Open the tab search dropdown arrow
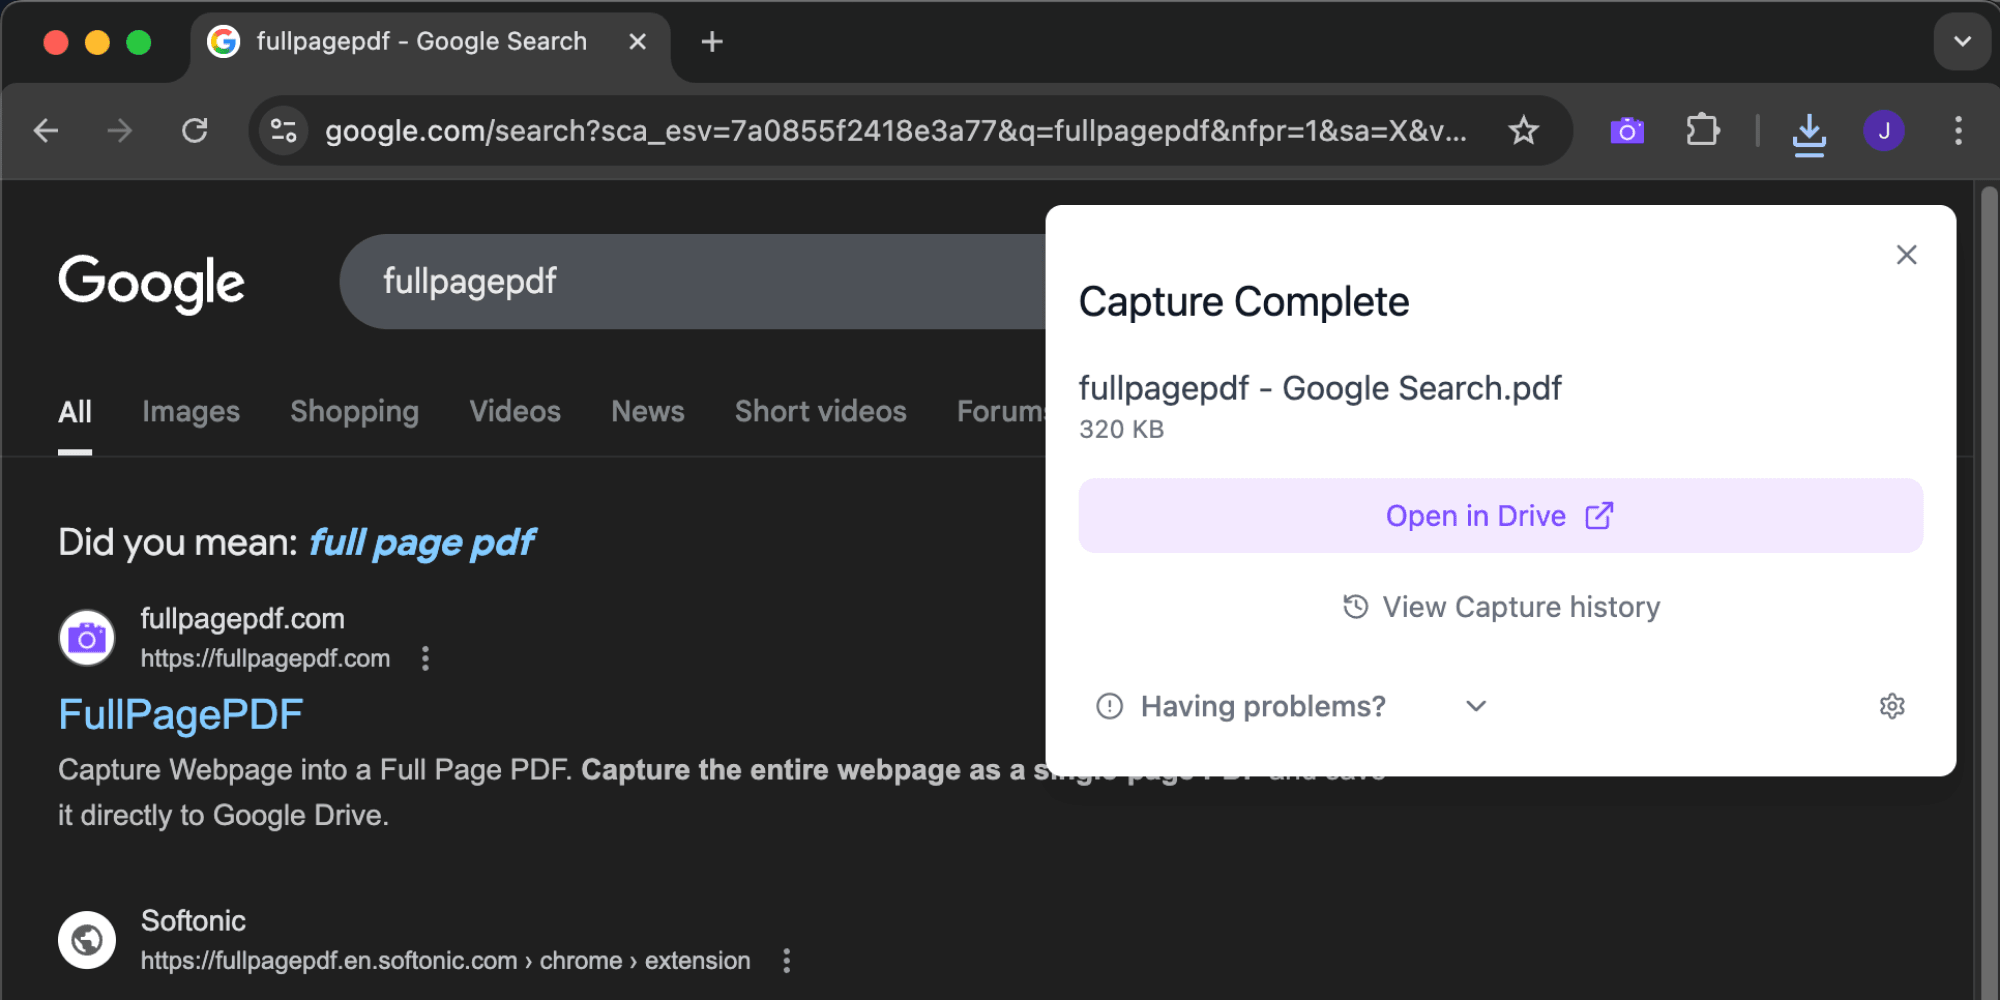The width and height of the screenshot is (2000, 1000). coord(1962,42)
